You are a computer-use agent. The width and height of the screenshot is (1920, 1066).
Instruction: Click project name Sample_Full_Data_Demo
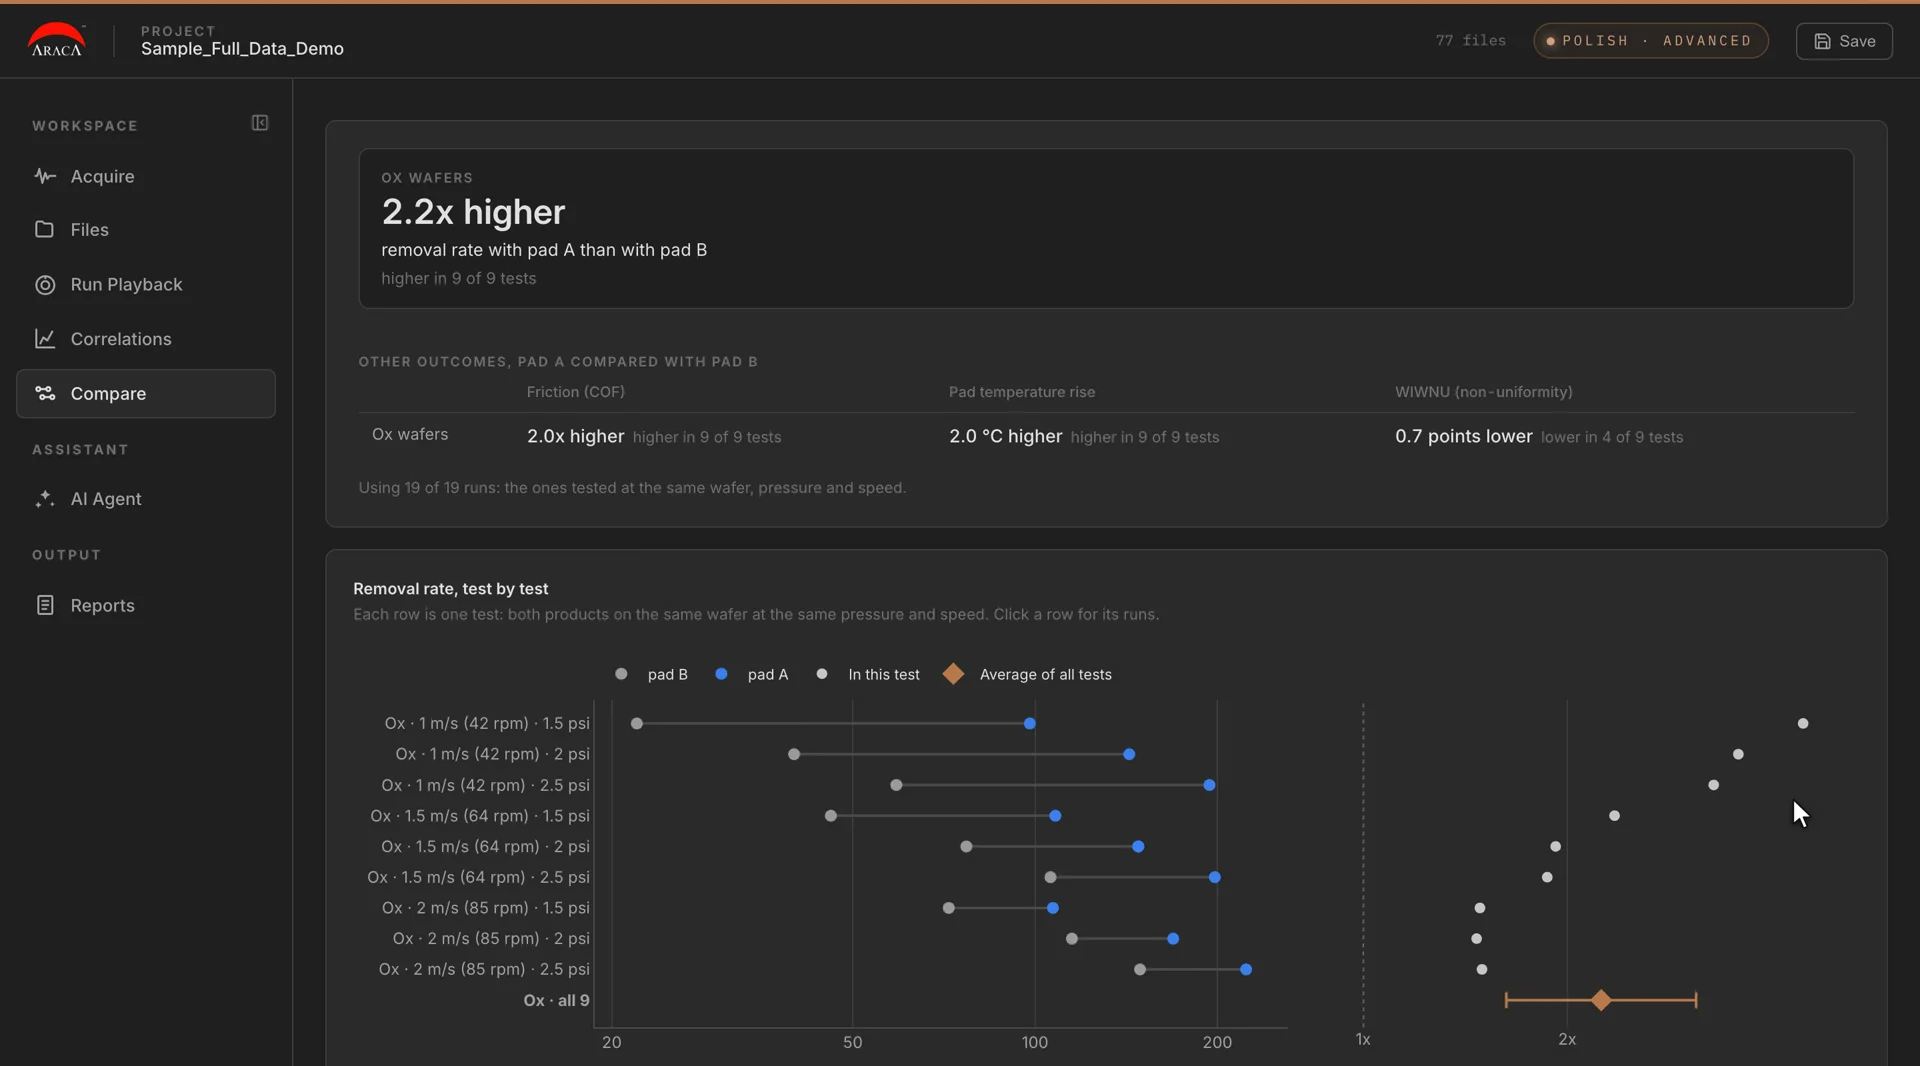click(x=242, y=48)
